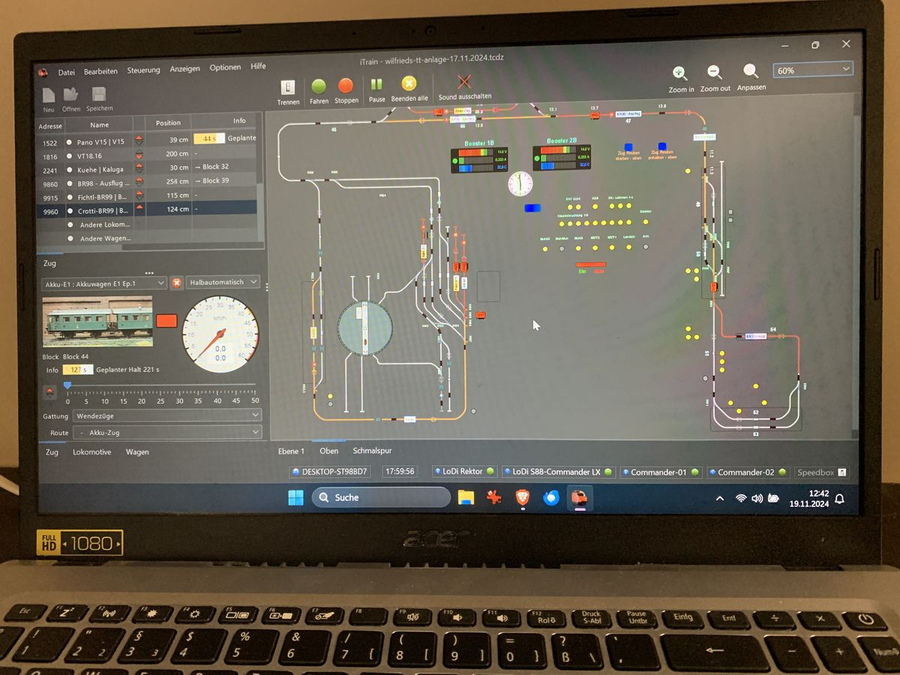
Task: Click direction arrows in VT18.16 row
Action: point(139,154)
